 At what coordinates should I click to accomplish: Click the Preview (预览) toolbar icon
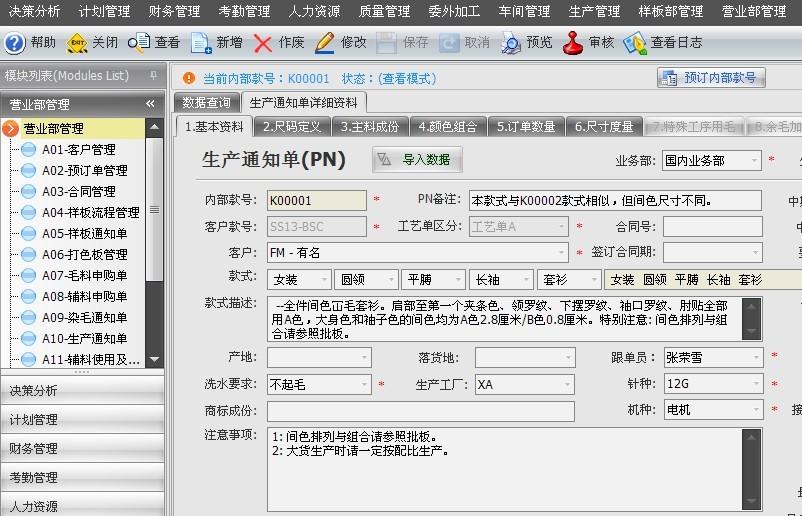click(511, 43)
